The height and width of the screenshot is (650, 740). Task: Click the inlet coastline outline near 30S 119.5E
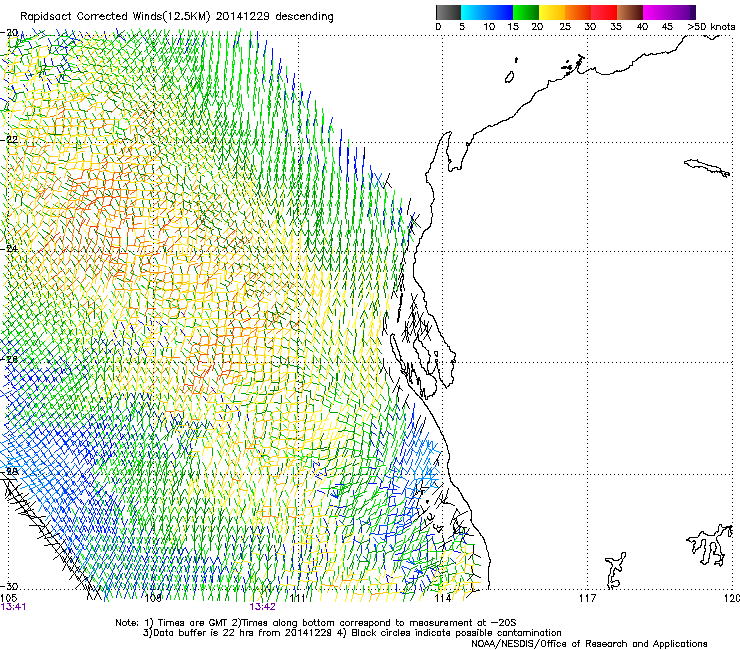[710, 544]
